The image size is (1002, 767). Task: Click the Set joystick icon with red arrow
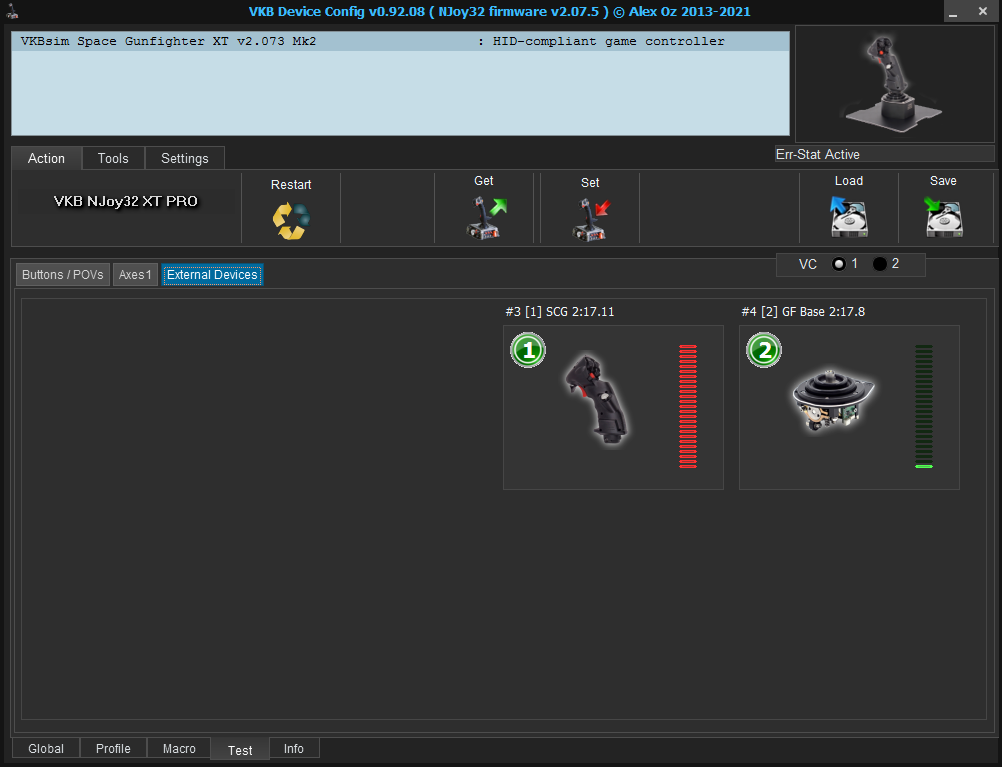click(590, 218)
